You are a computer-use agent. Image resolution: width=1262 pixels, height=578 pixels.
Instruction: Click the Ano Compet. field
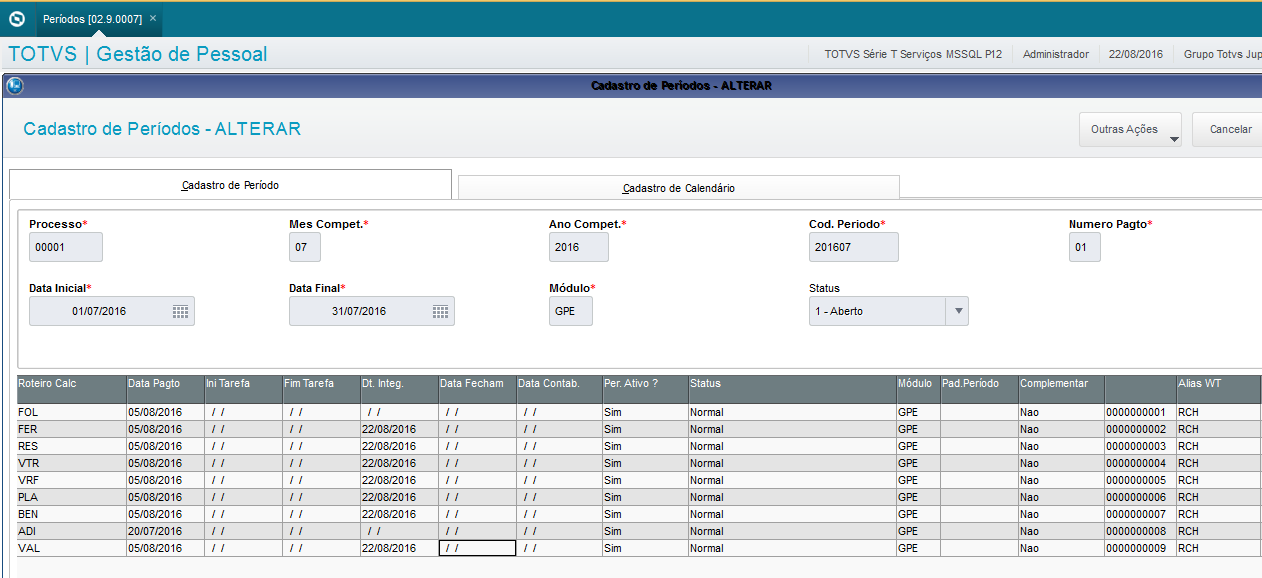coord(579,247)
